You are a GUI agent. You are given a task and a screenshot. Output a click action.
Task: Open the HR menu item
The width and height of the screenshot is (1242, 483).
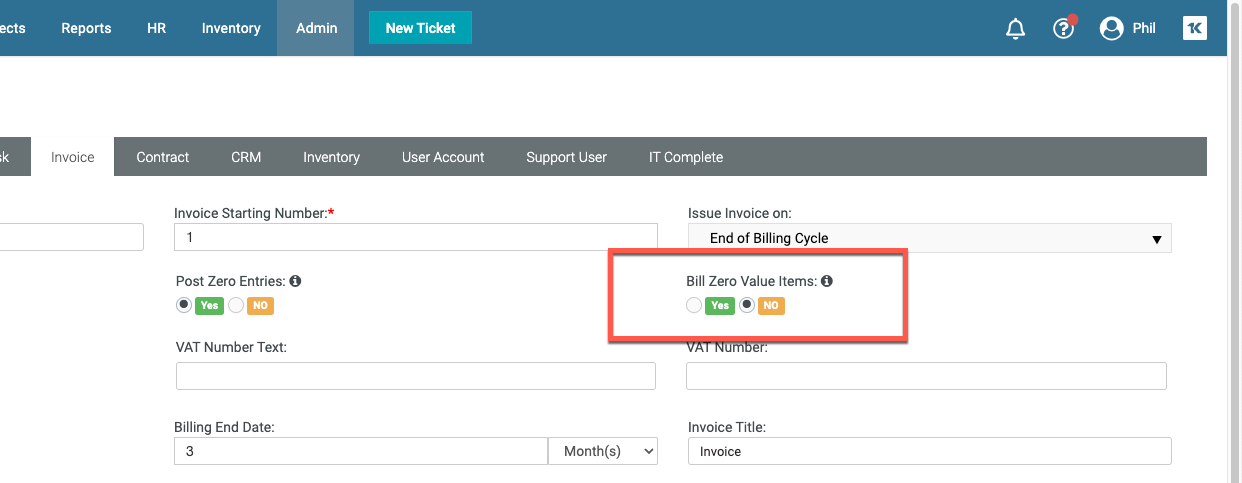click(x=156, y=28)
